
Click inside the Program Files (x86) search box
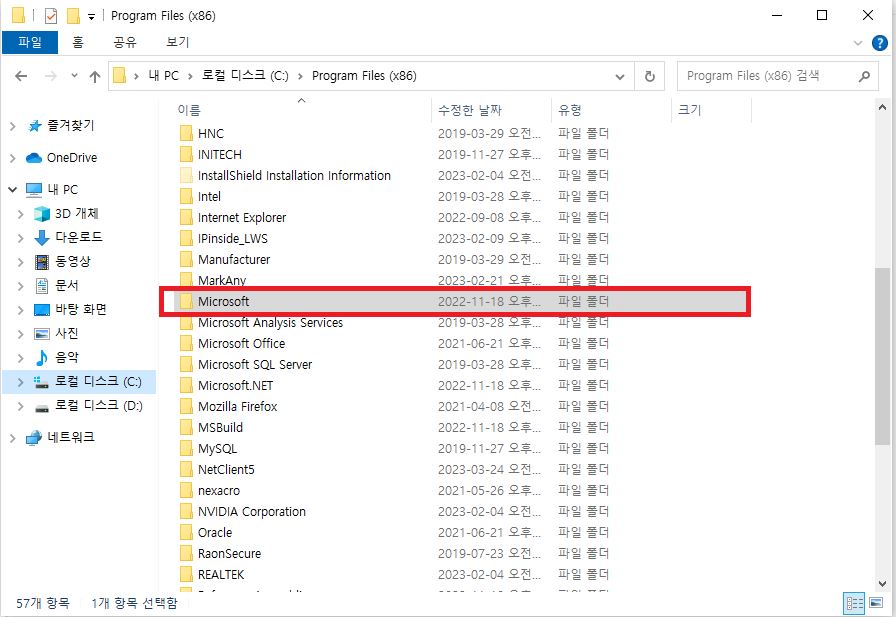click(780, 75)
